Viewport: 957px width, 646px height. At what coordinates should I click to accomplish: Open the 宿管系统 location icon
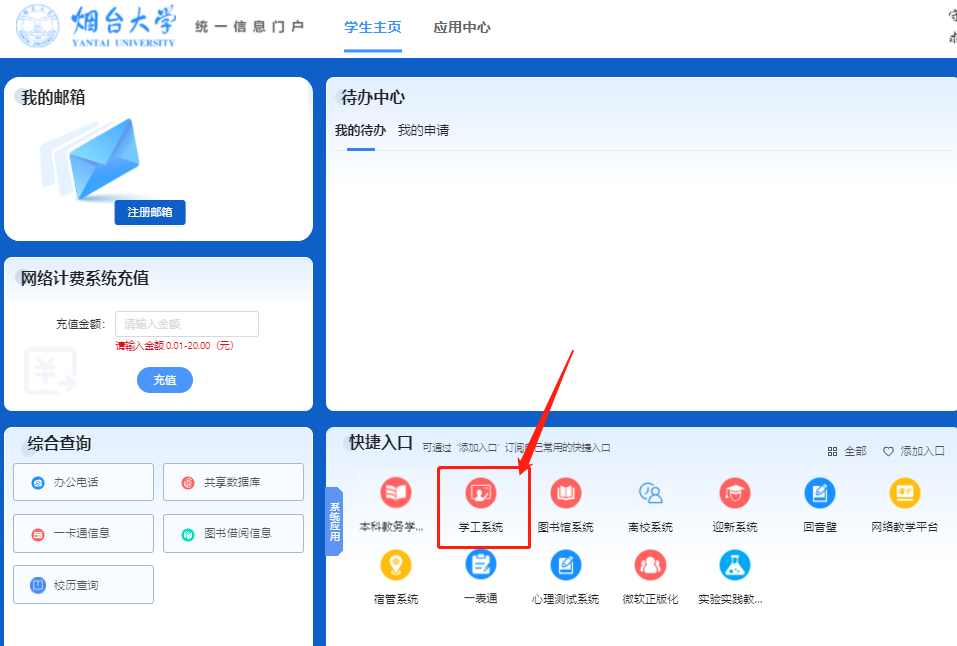pos(395,566)
